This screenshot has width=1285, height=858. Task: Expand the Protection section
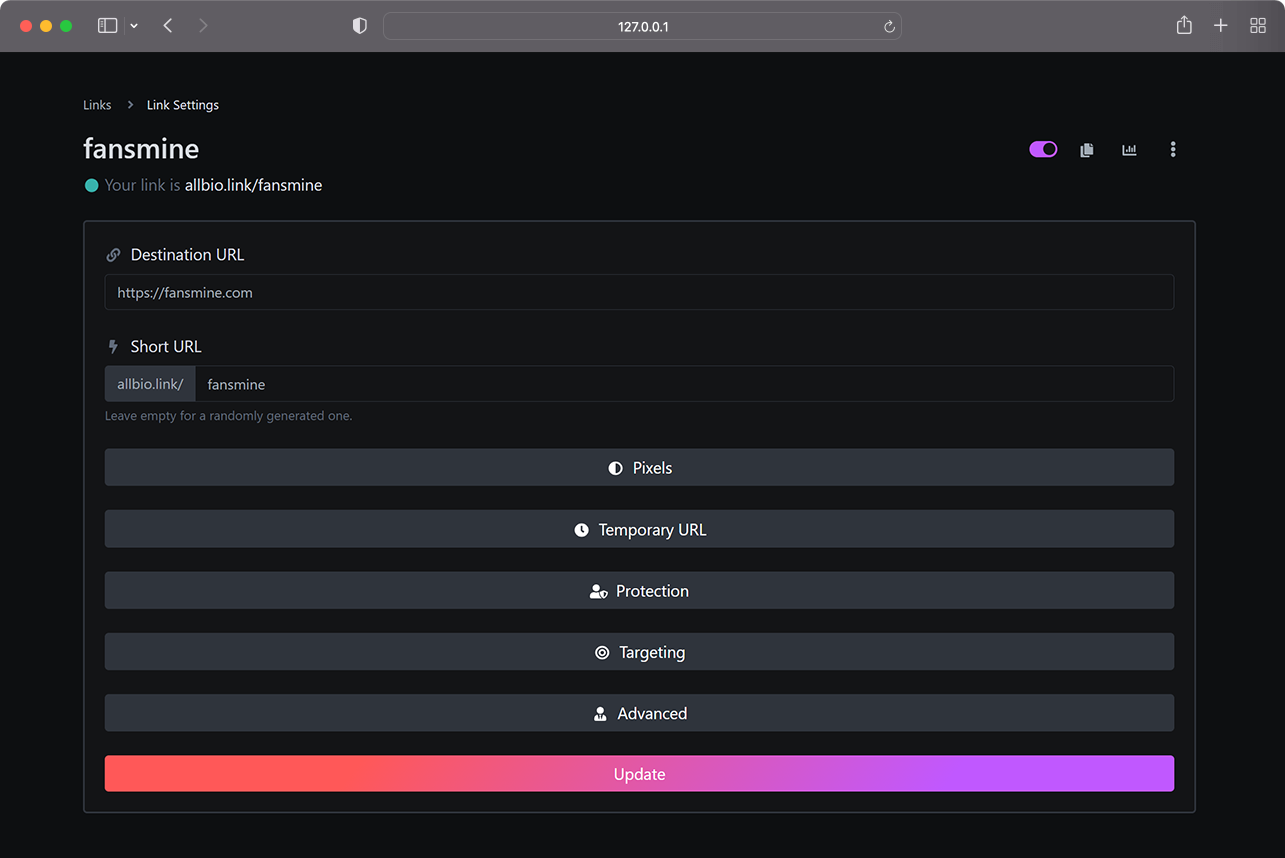tap(639, 590)
